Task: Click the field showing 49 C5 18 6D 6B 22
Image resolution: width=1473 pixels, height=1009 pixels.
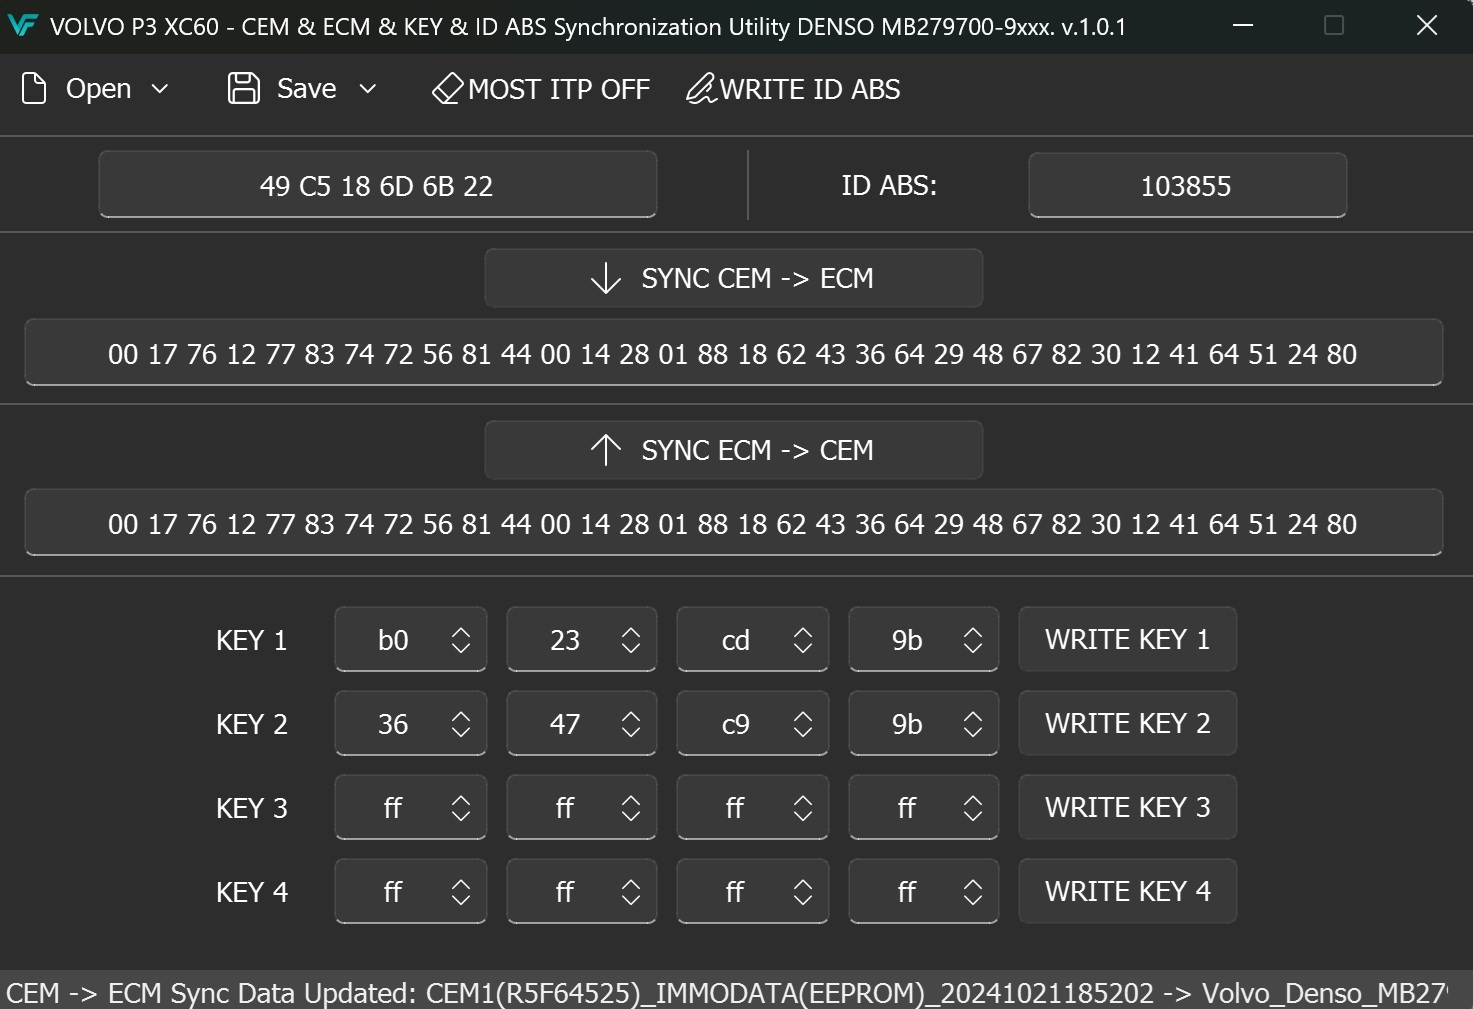Action: pos(377,185)
